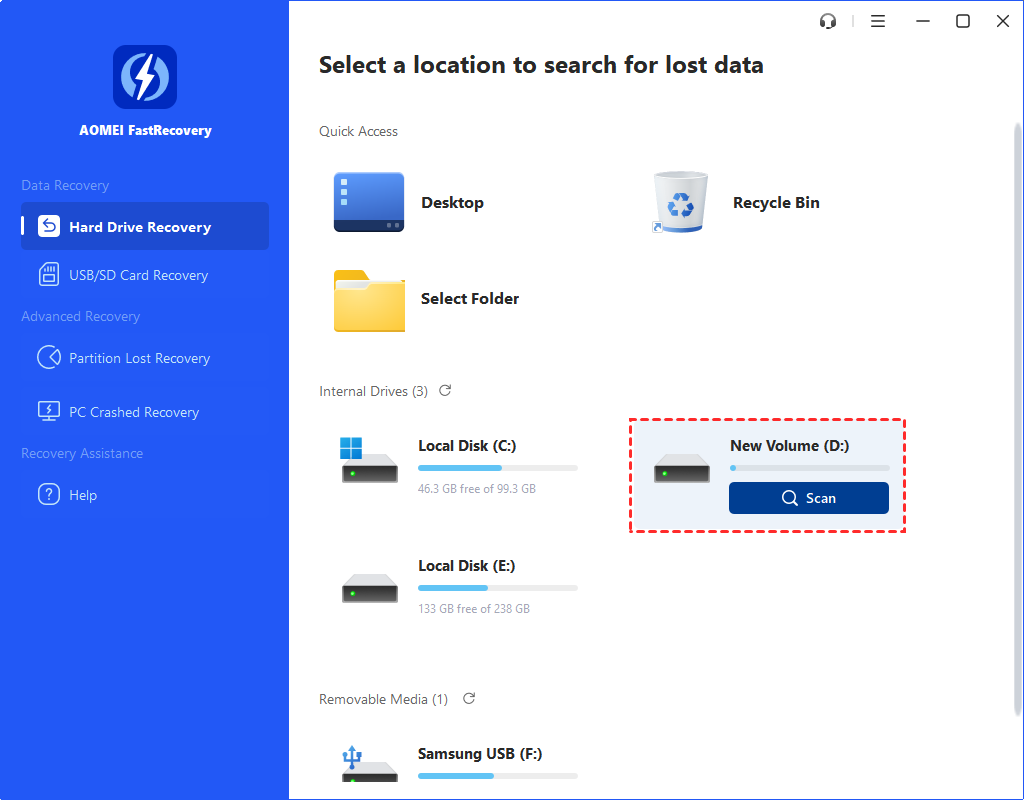Screen dimensions: 1024x800
Task: Click the New Volume (D:) name
Action: click(x=790, y=445)
